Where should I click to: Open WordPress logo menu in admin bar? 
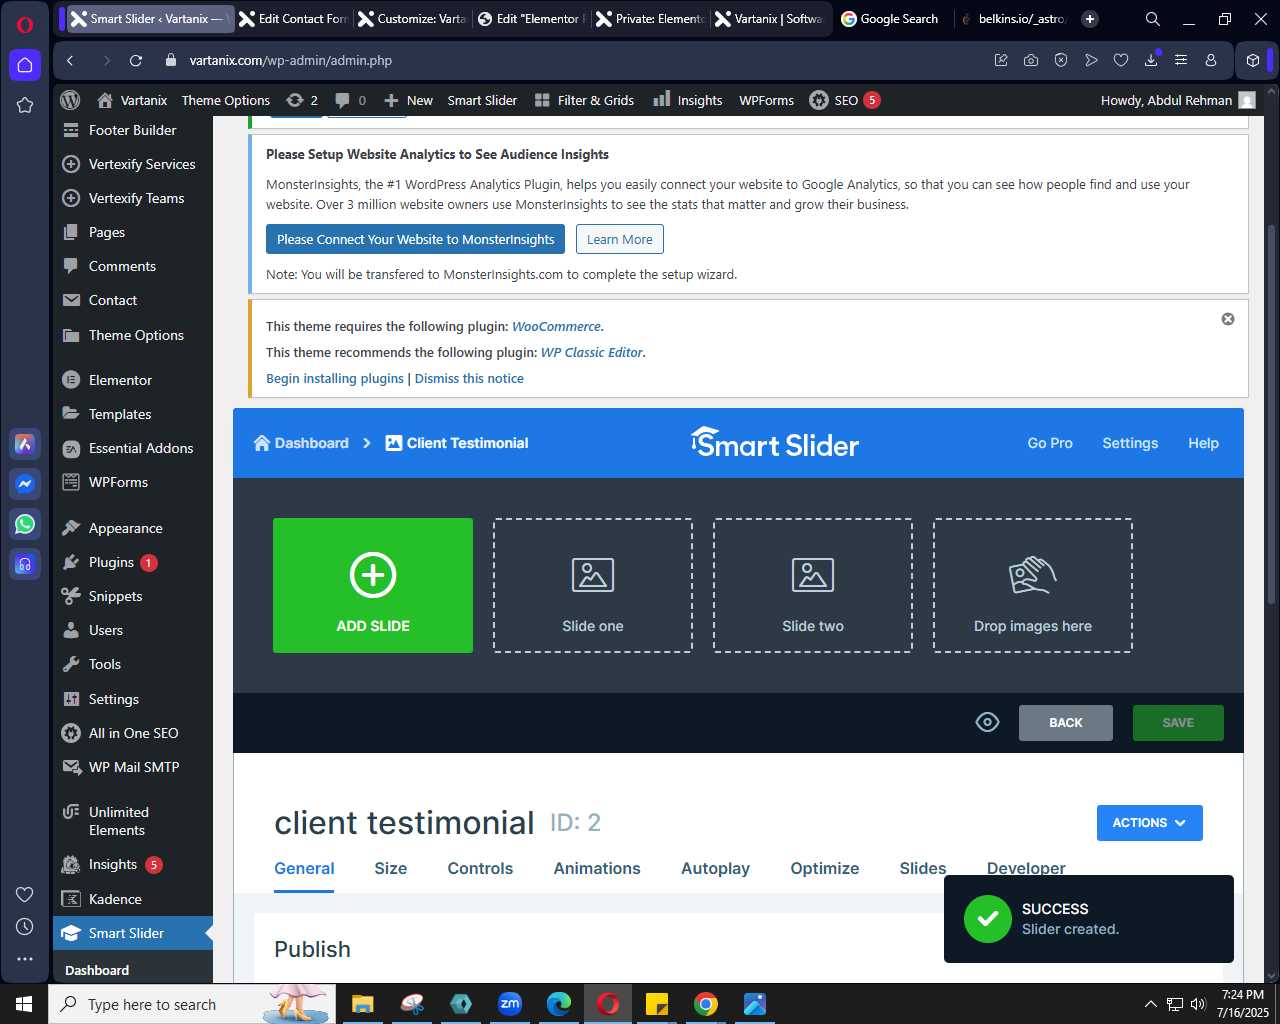coord(70,100)
